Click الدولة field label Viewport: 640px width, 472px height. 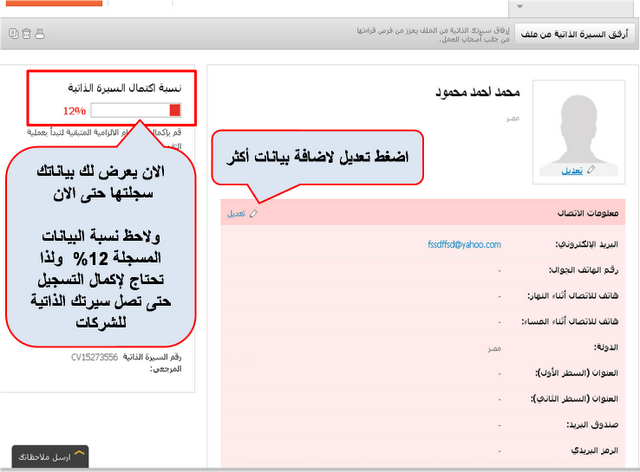(606, 347)
